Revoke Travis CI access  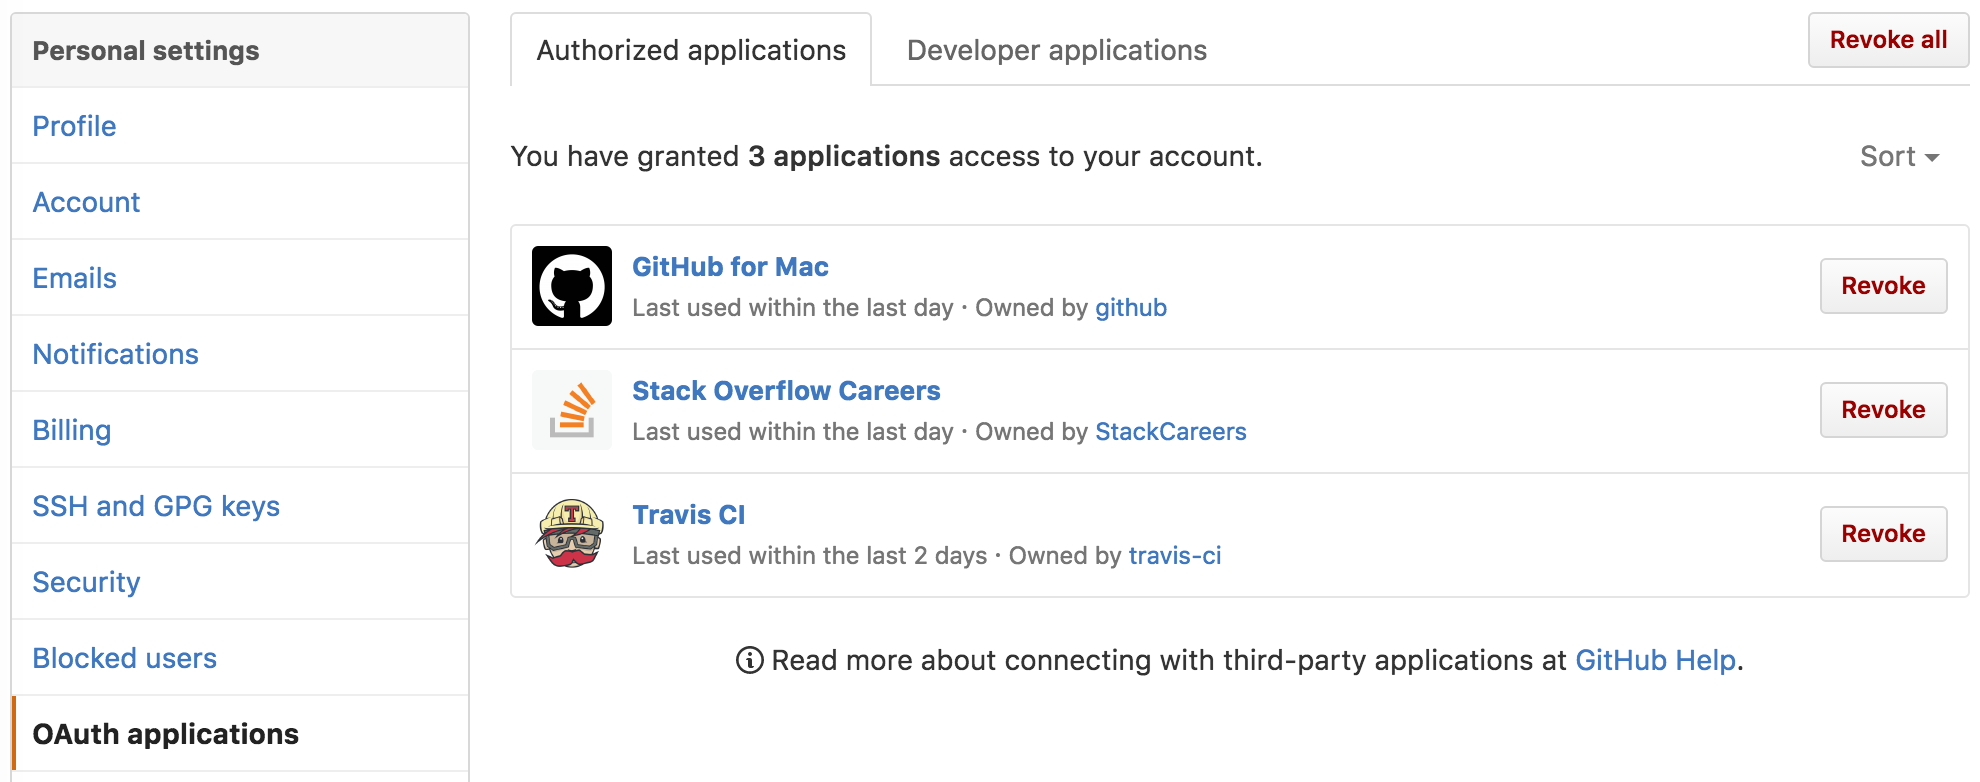point(1883,534)
